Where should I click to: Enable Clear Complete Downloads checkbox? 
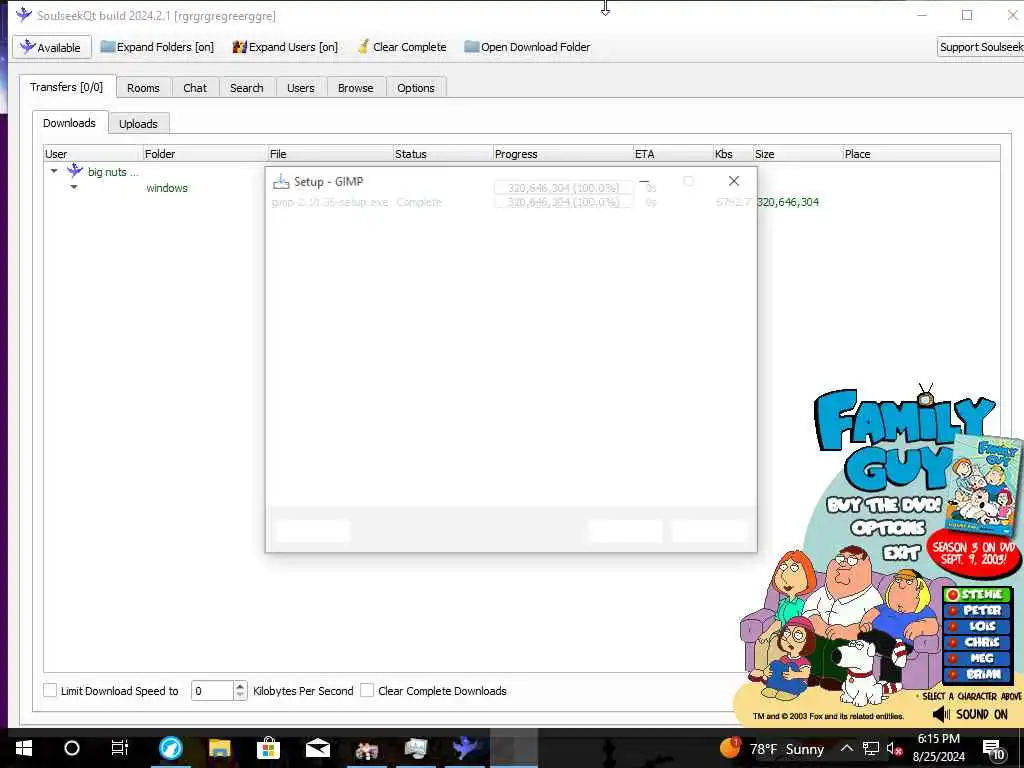[x=367, y=690]
